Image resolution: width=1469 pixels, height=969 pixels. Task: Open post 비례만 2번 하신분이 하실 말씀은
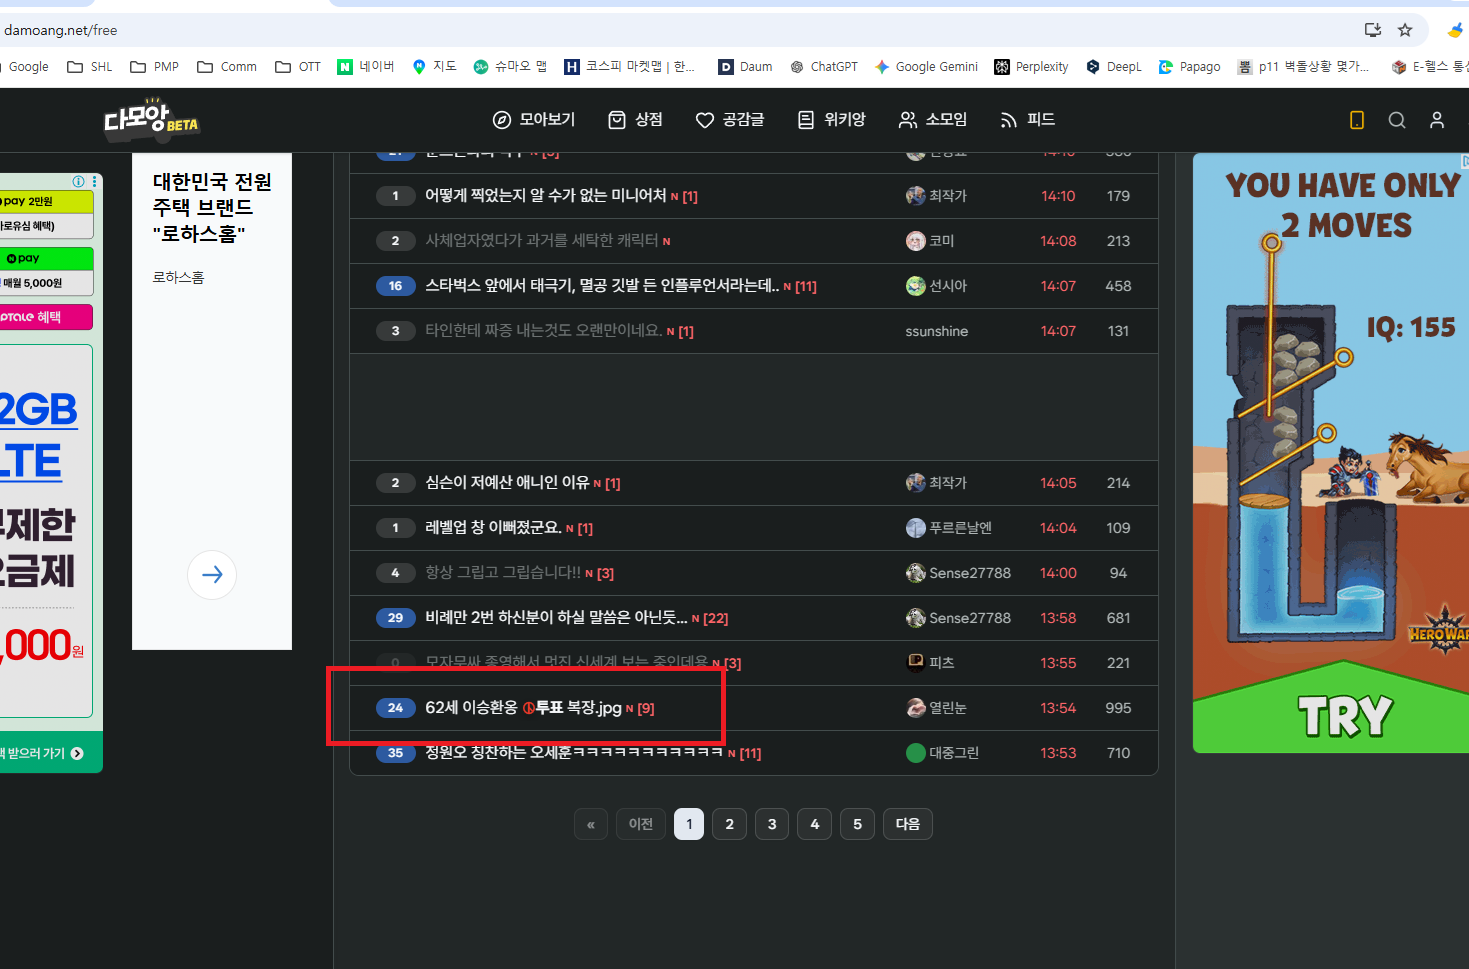point(557,618)
